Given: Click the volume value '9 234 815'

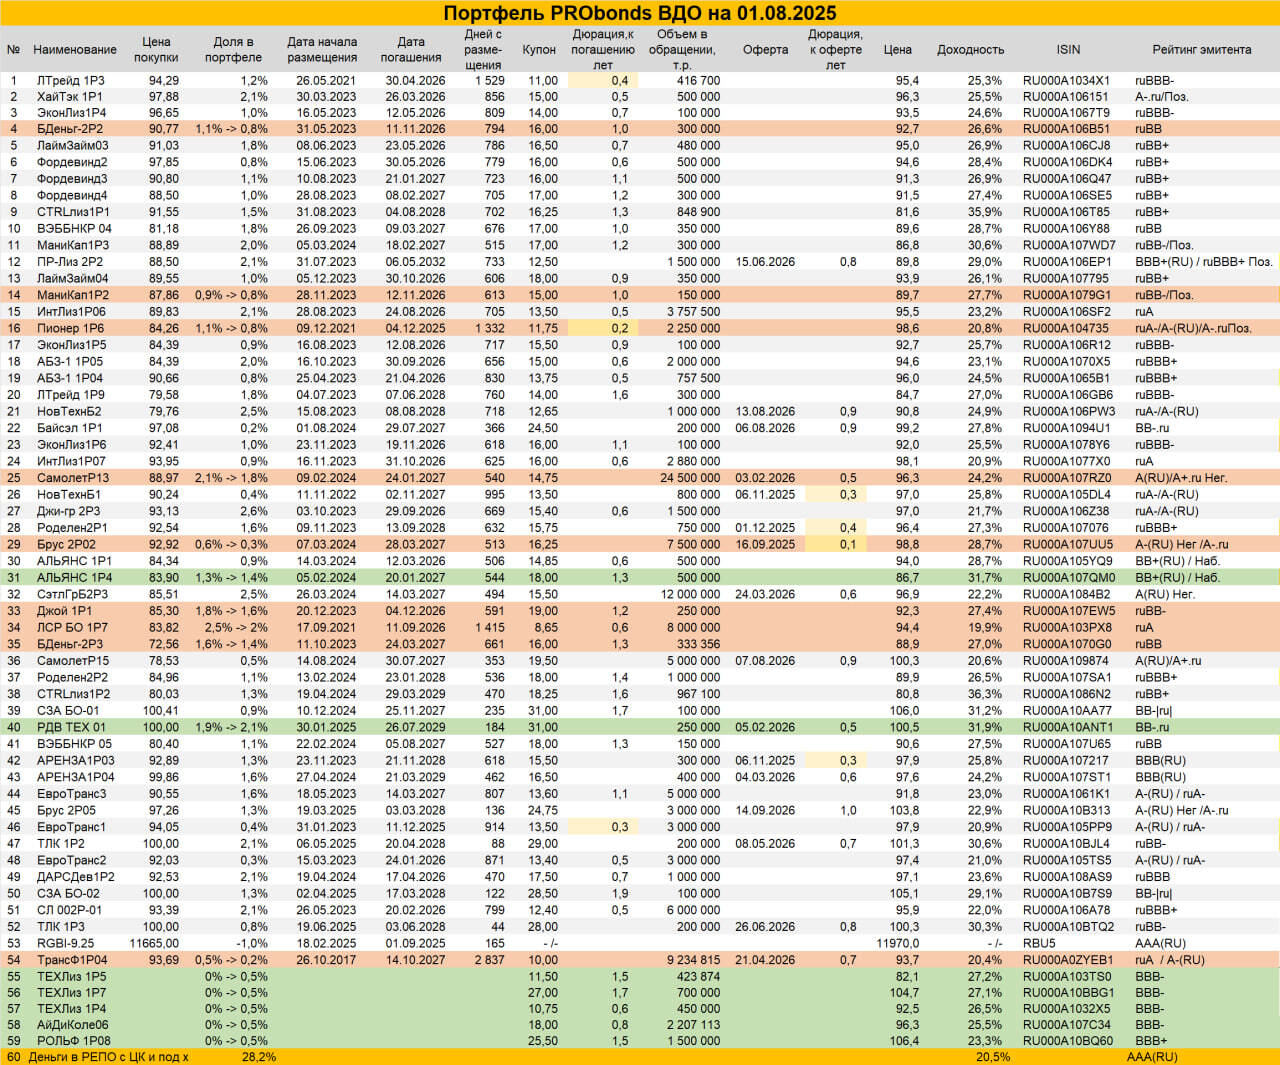Looking at the screenshot, I should click(x=693, y=960).
